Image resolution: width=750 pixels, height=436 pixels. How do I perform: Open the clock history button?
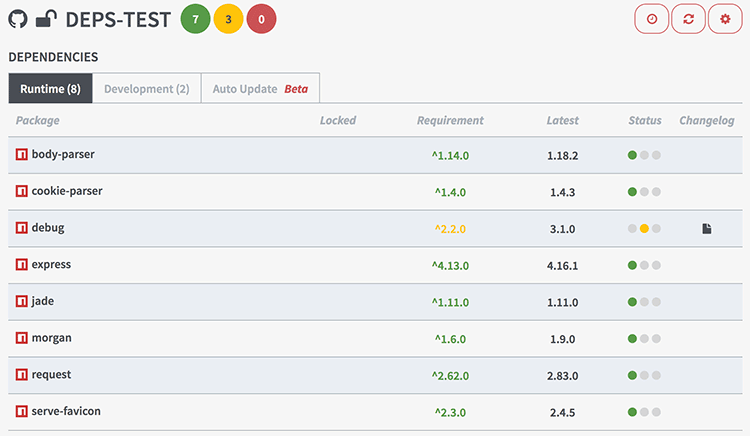pyautogui.click(x=651, y=19)
